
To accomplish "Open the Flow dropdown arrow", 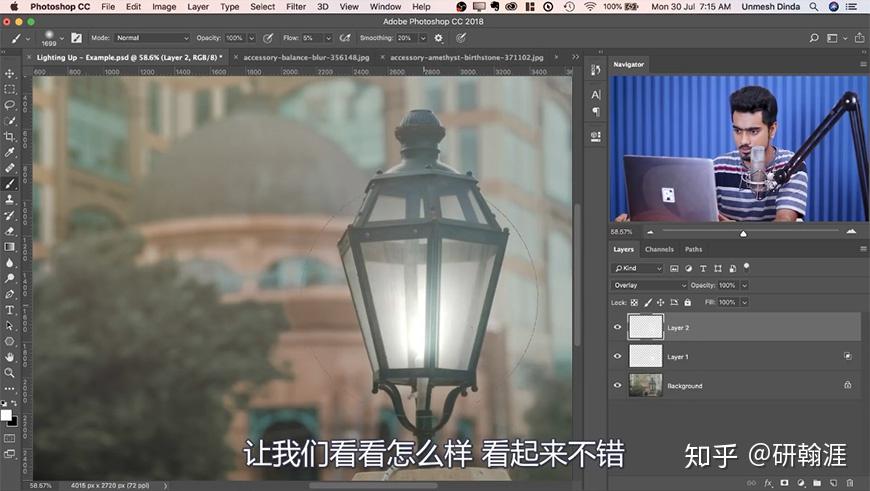I will click(x=328, y=38).
